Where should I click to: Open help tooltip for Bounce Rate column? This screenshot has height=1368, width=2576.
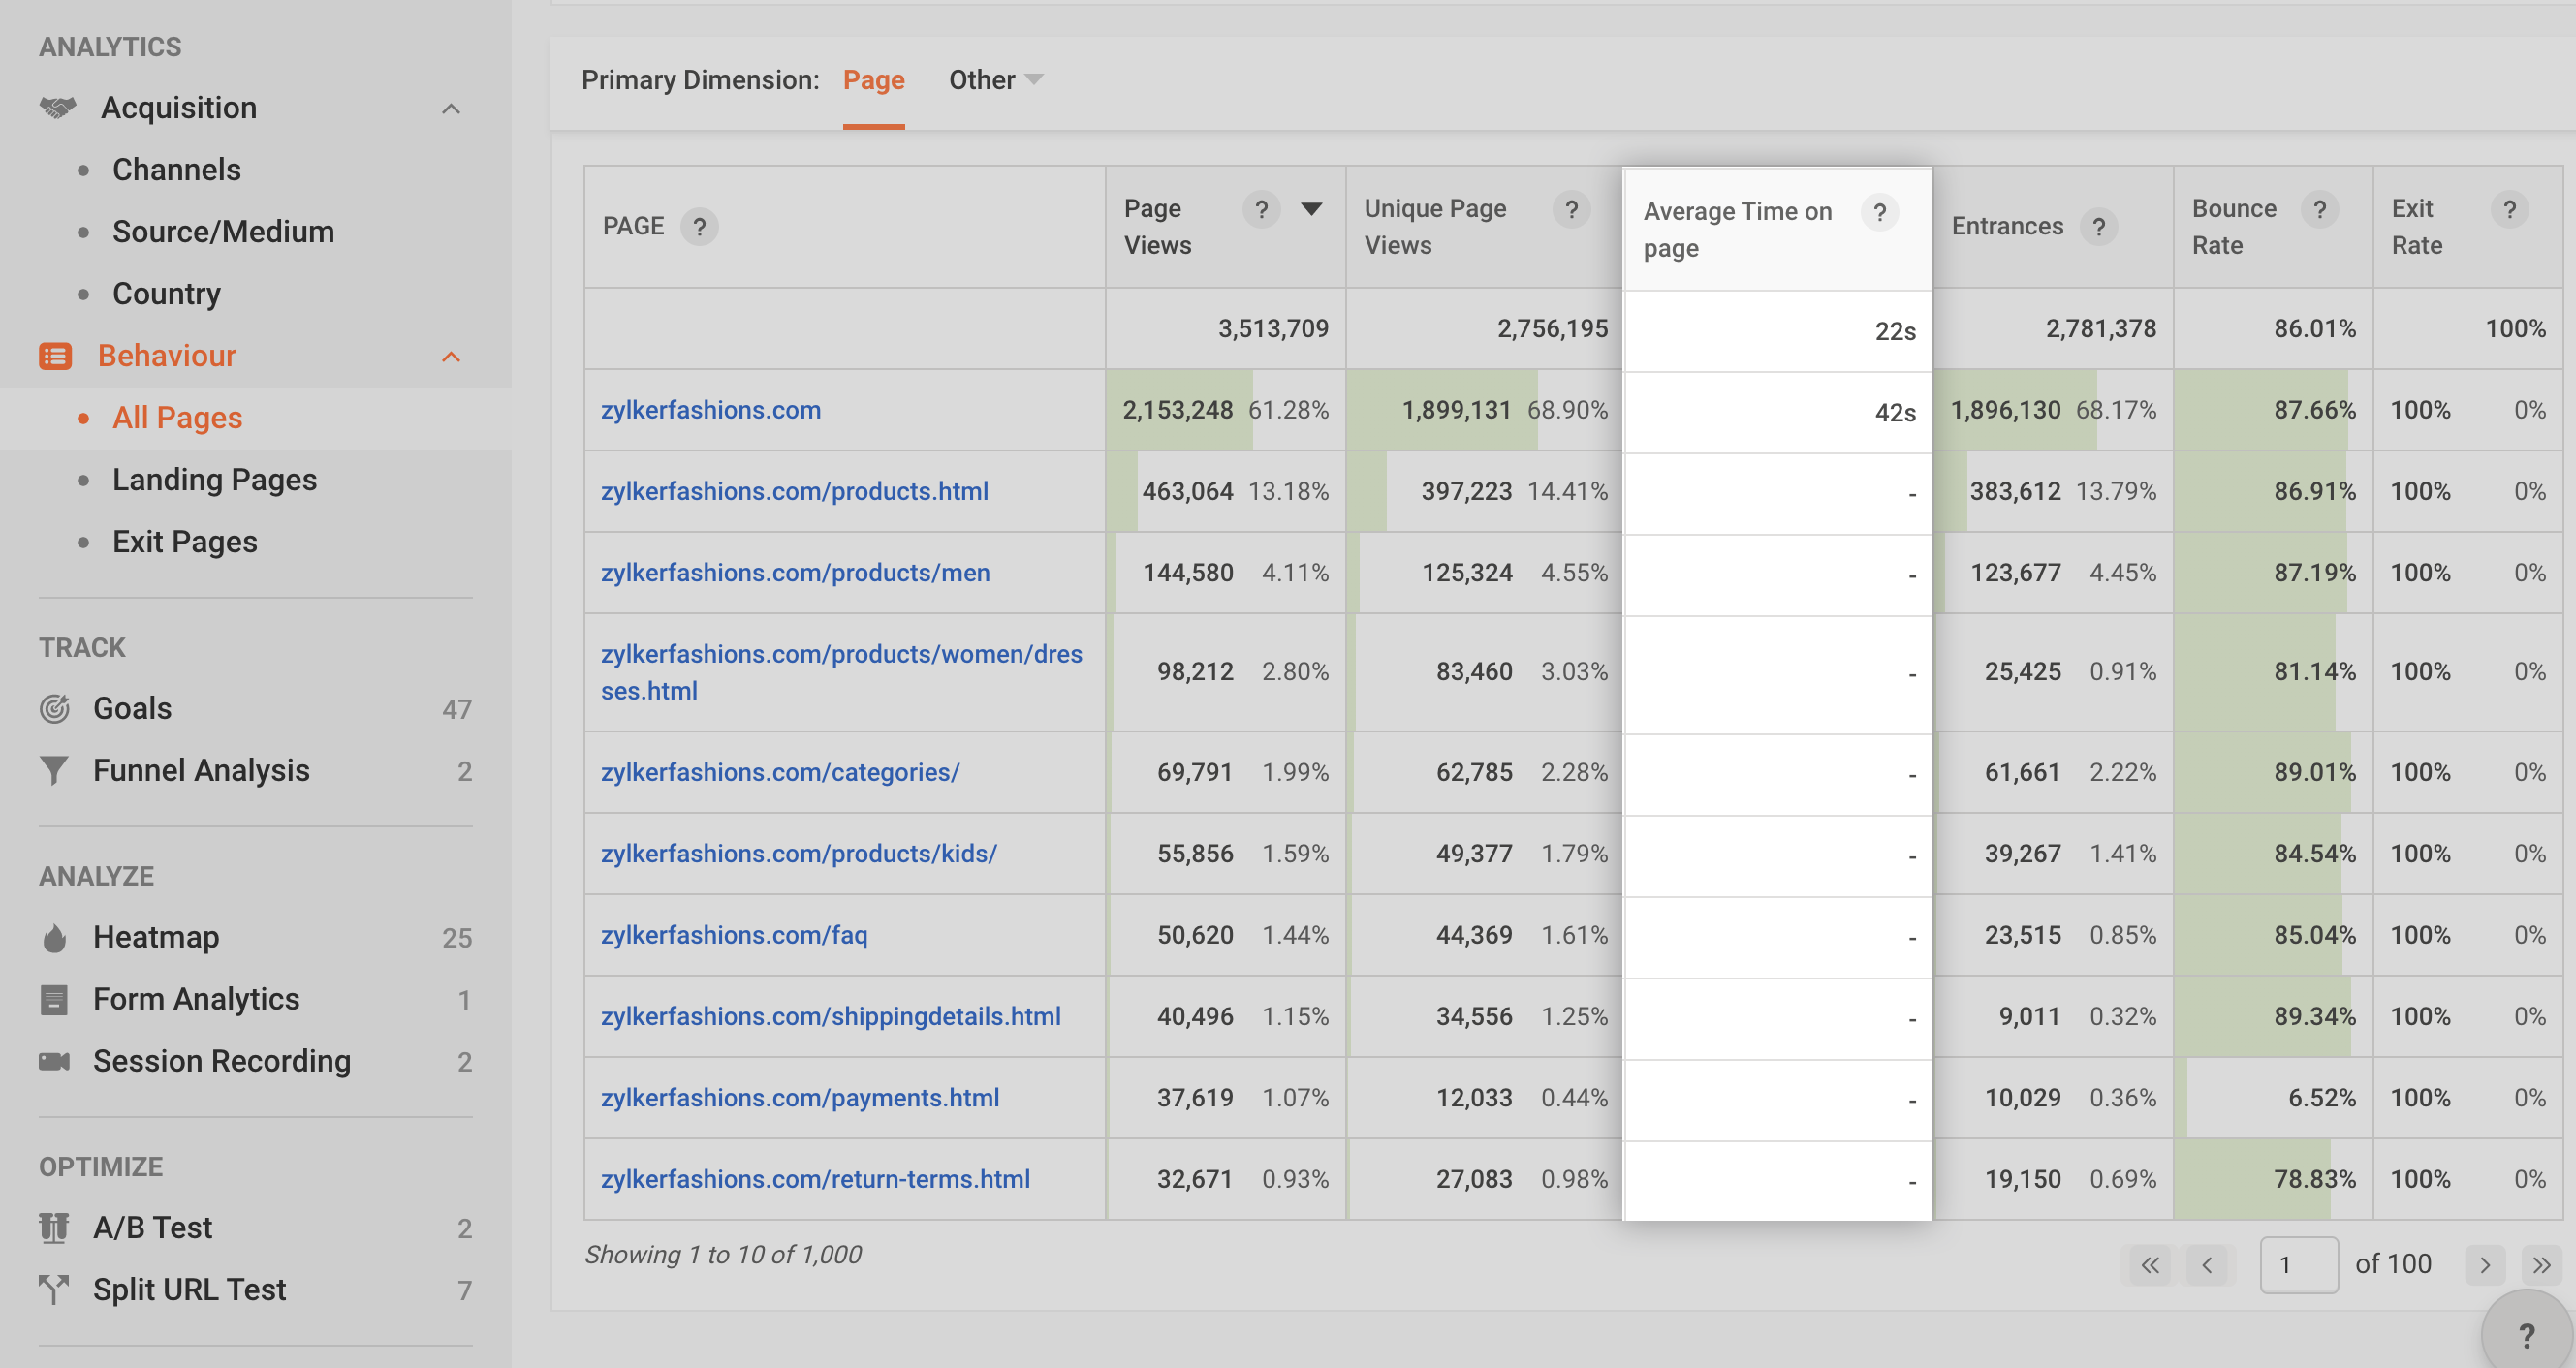[x=2319, y=209]
